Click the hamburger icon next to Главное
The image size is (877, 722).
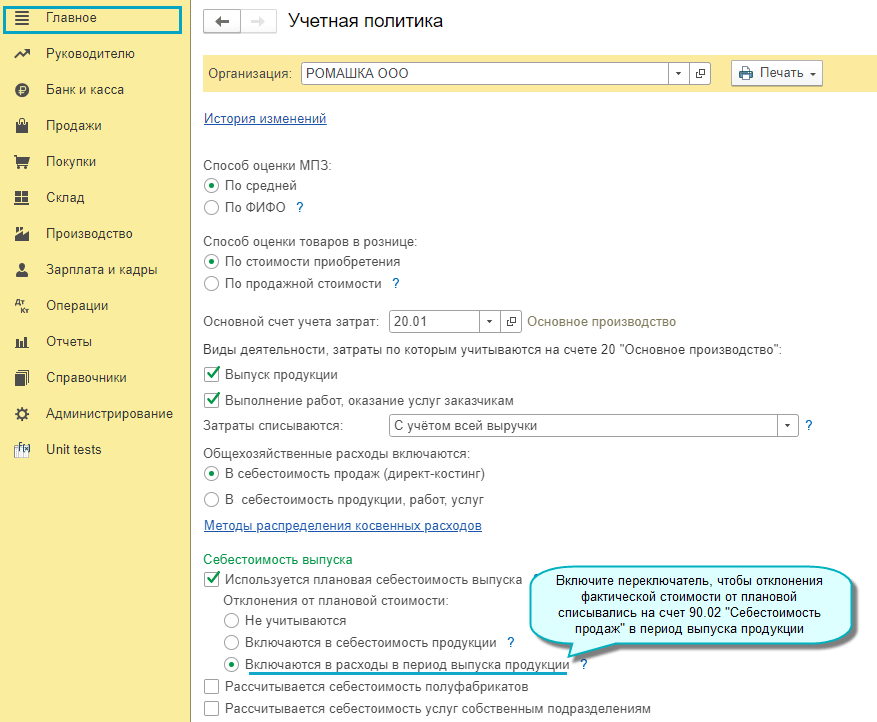[x=22, y=18]
